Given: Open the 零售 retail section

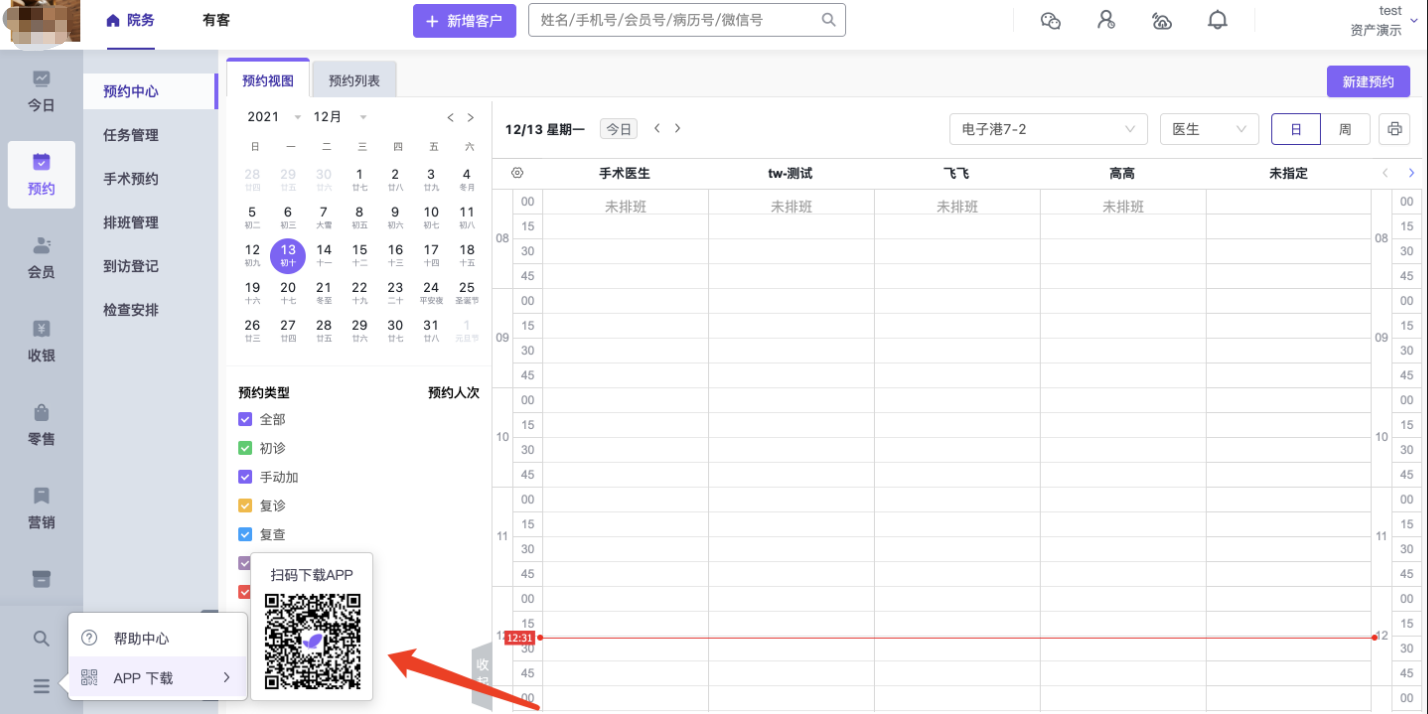Looking at the screenshot, I should (x=41, y=425).
